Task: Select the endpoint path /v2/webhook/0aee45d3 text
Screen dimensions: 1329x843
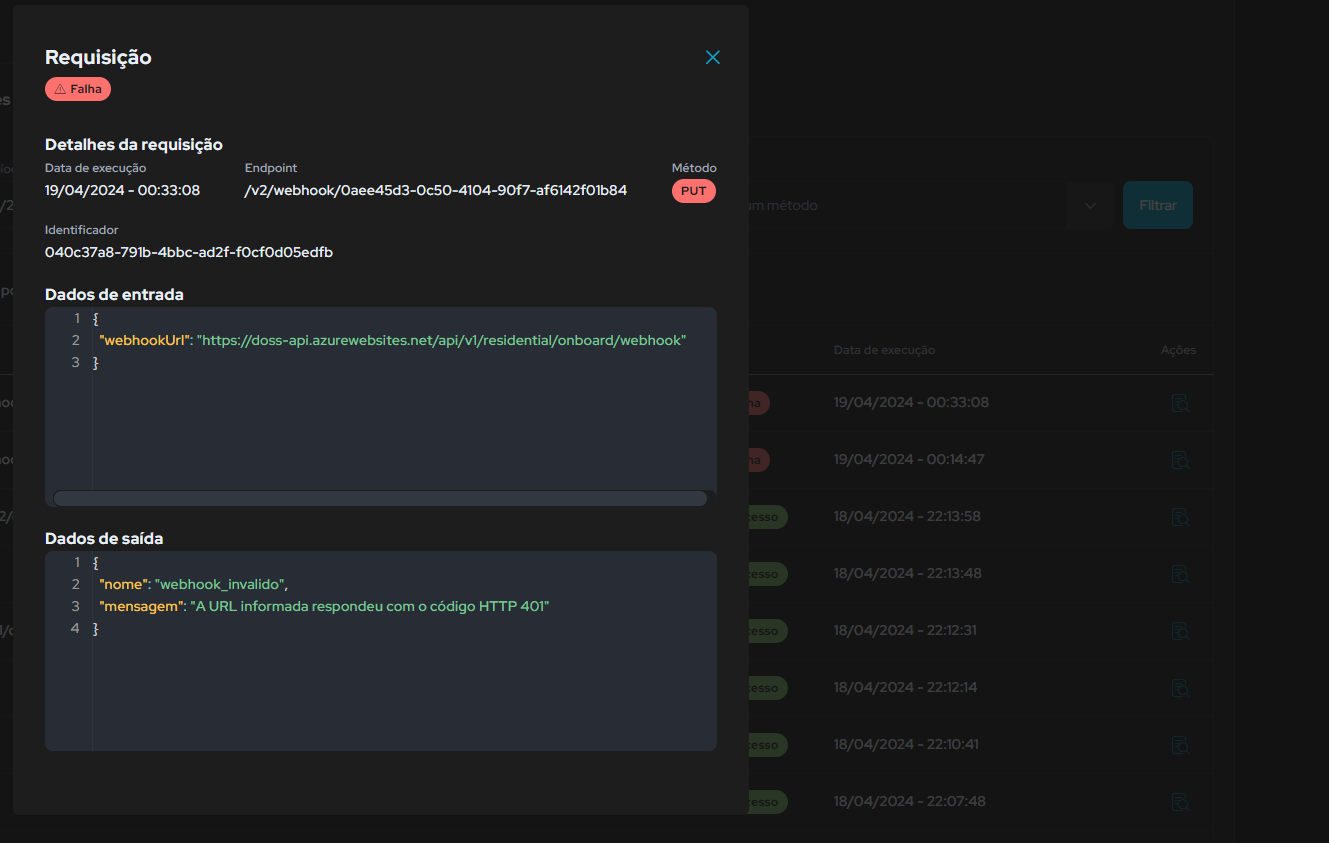Action: pos(436,190)
